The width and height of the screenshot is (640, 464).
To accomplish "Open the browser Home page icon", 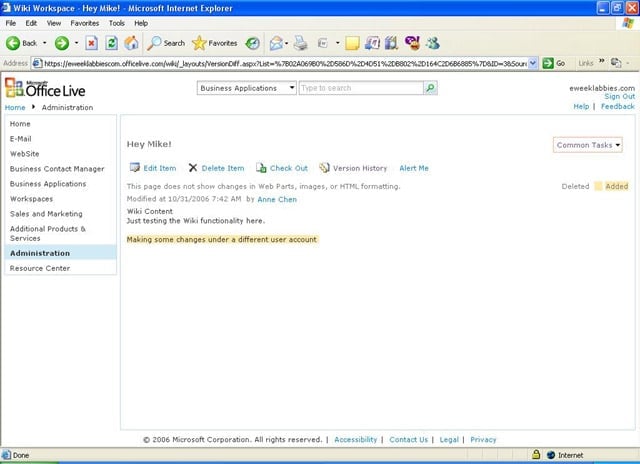I will (x=131, y=43).
